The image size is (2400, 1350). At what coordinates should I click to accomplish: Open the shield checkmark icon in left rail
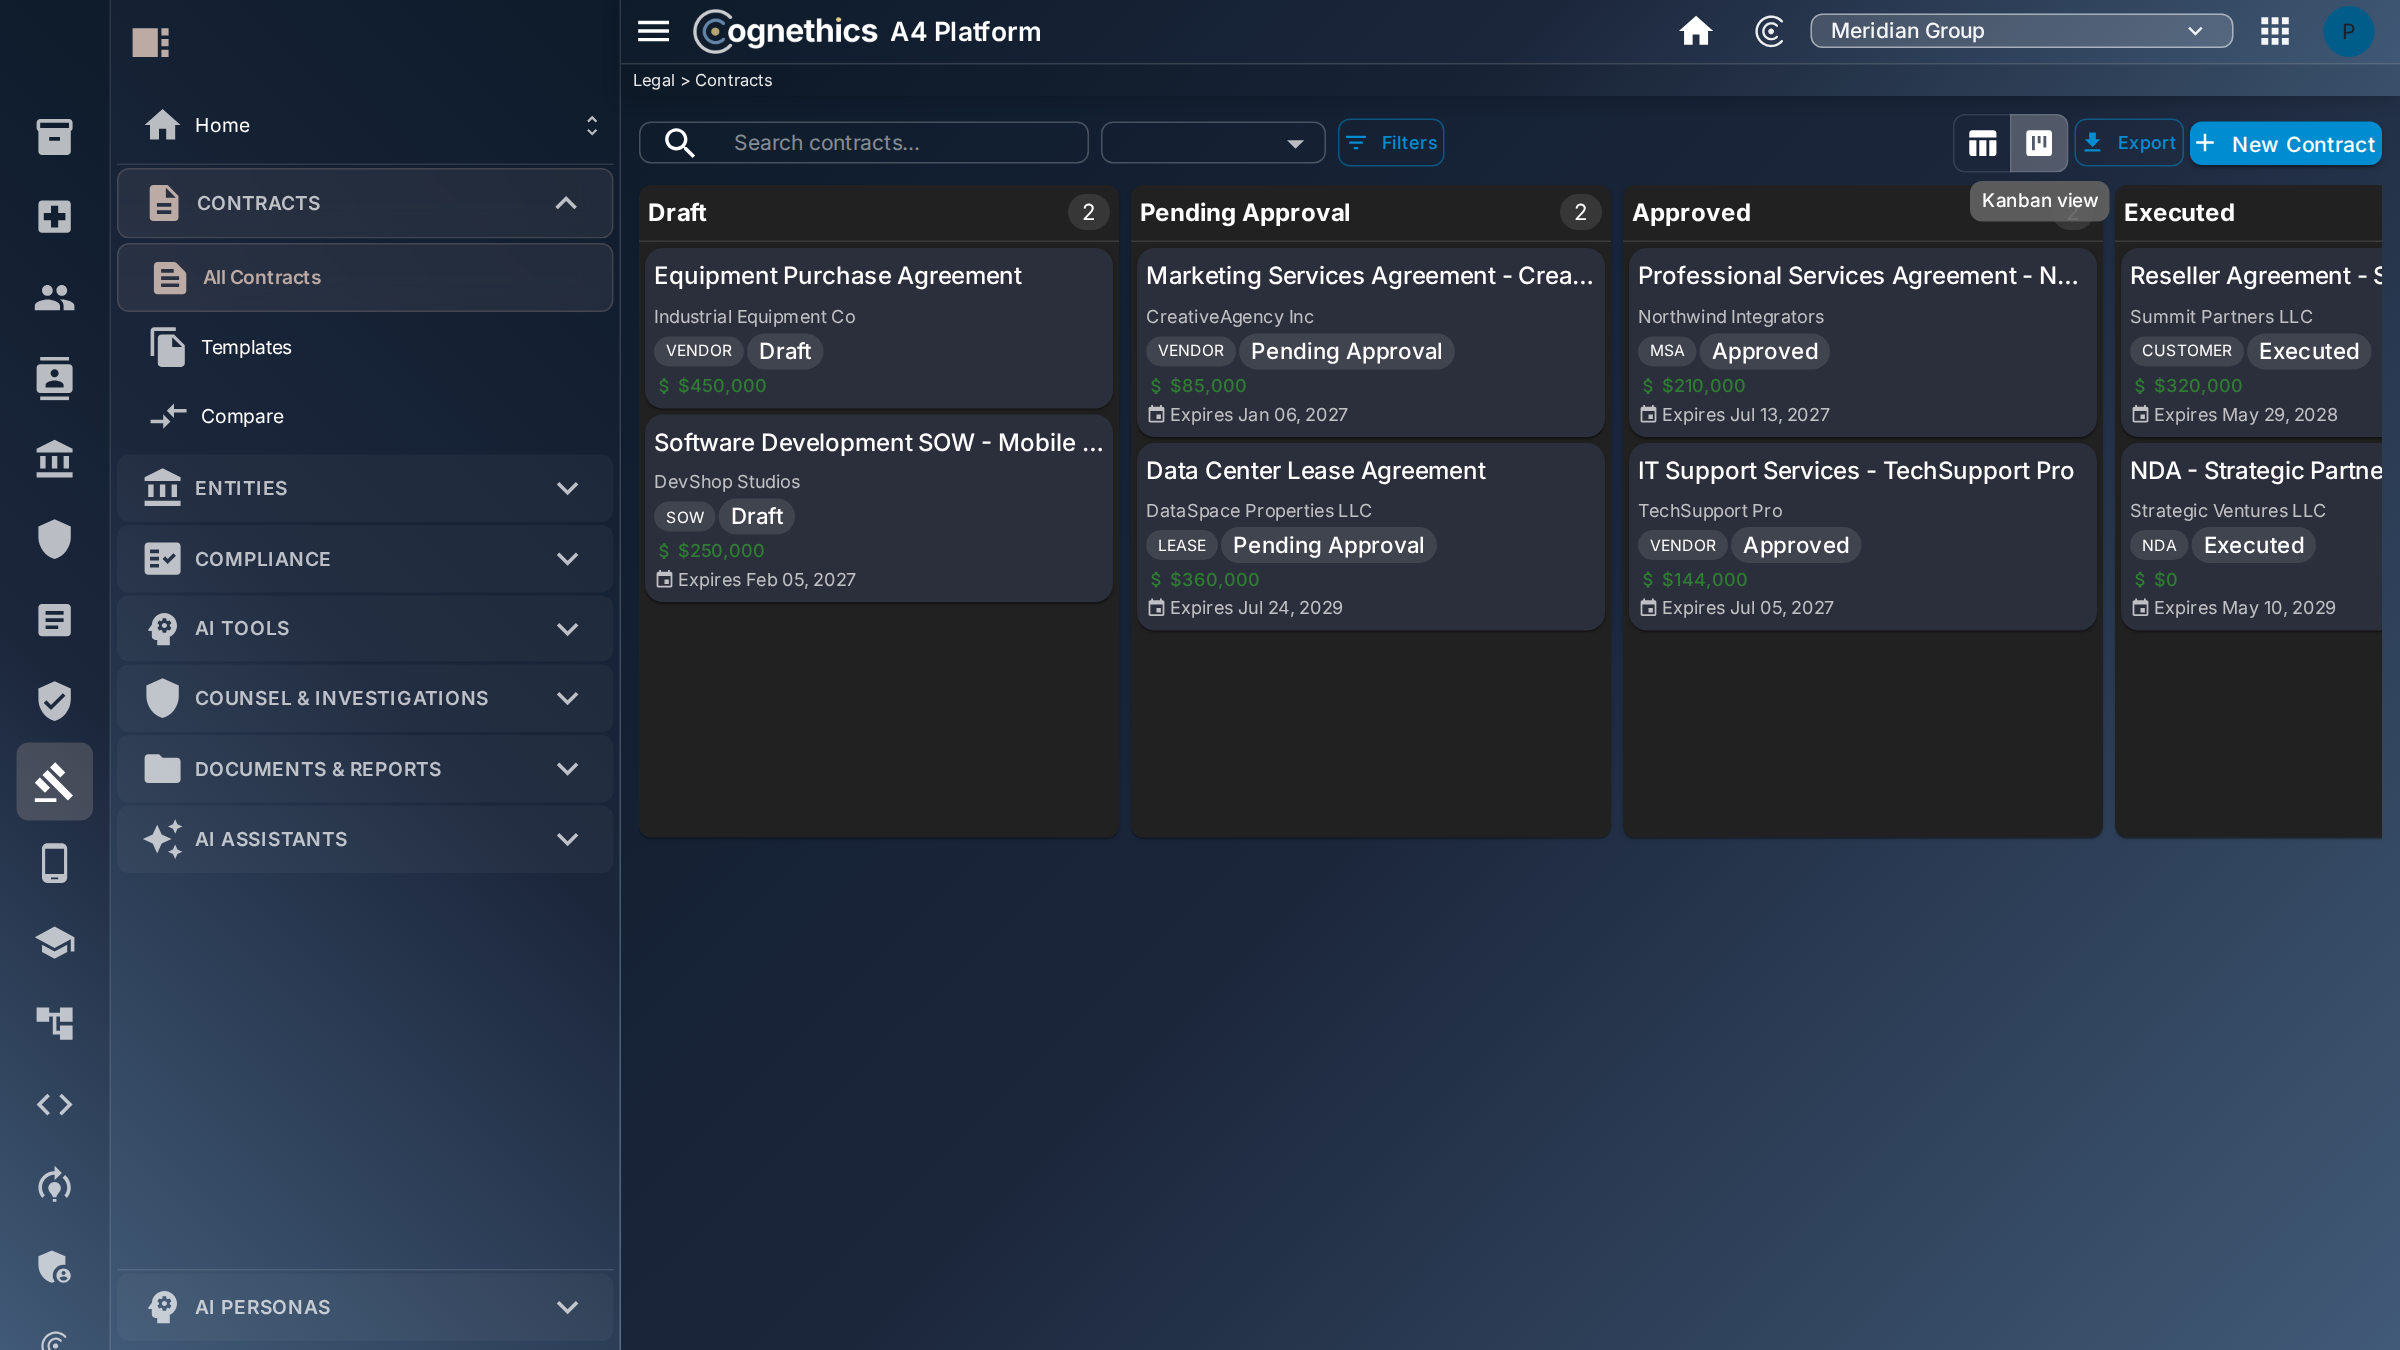coord(54,701)
